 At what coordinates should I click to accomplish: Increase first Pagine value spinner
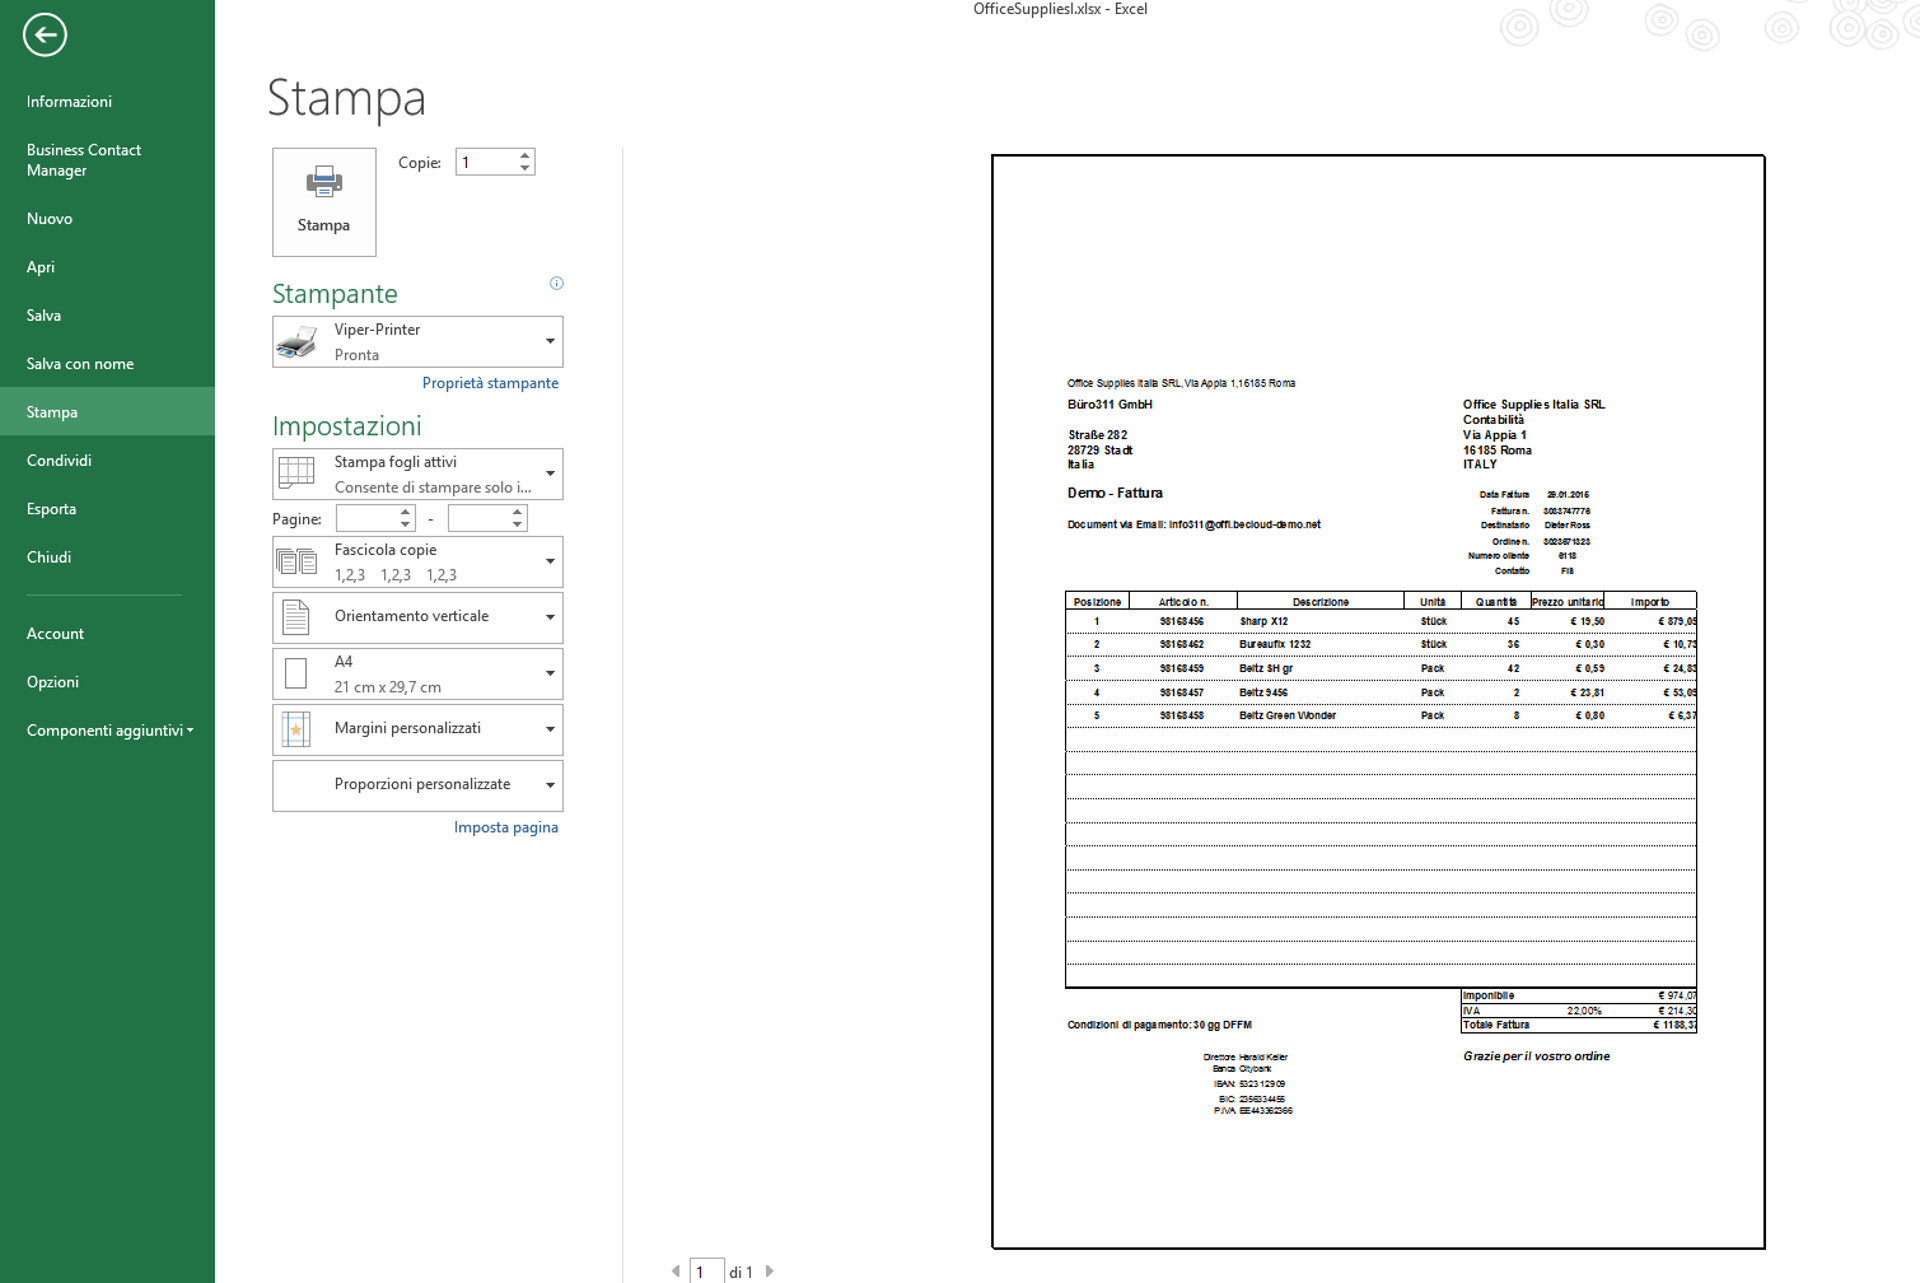click(405, 512)
